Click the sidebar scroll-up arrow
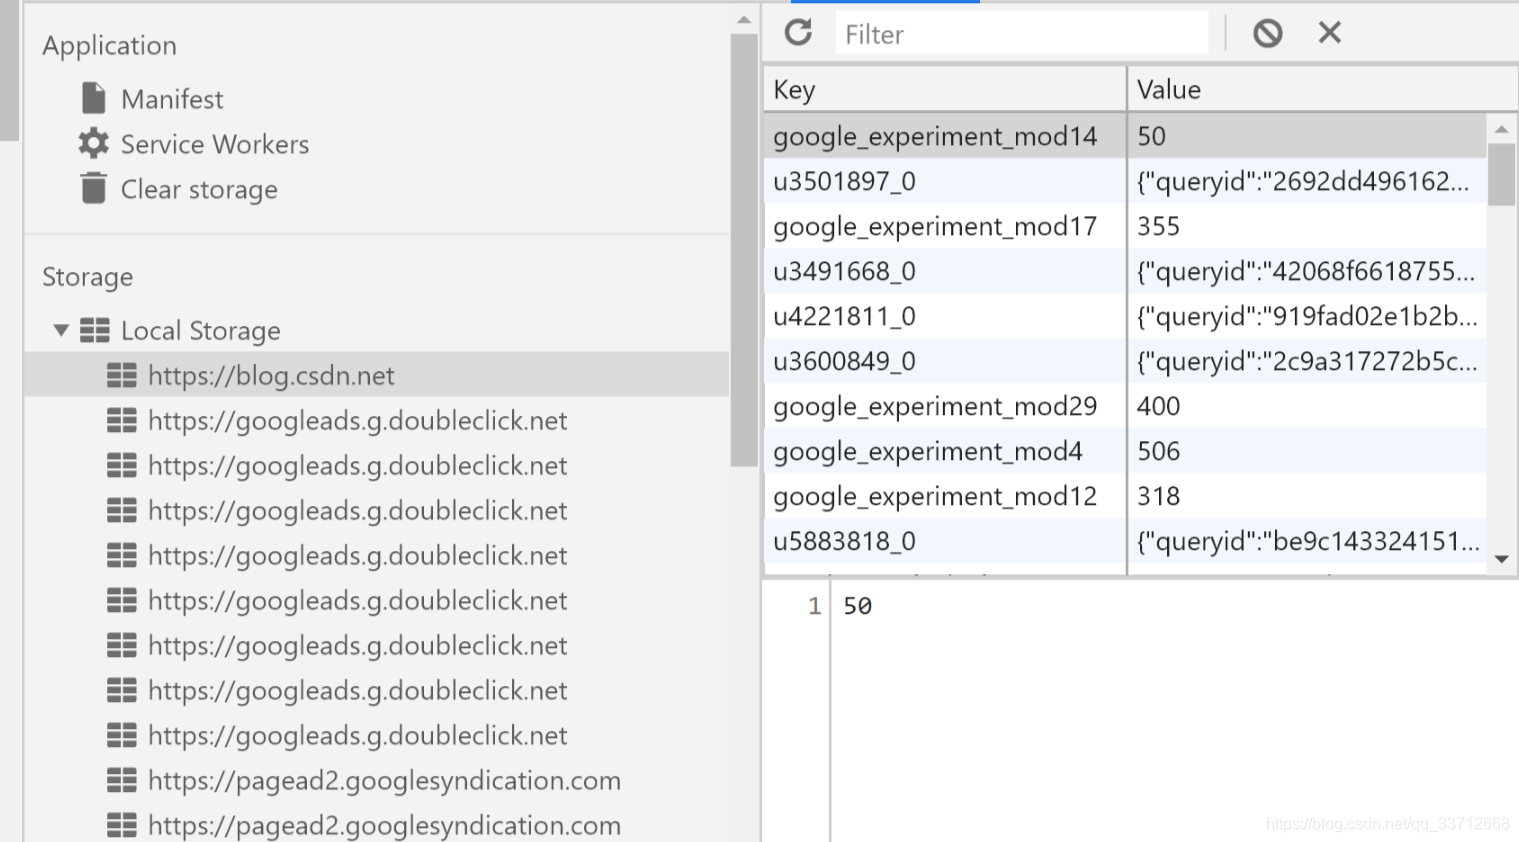This screenshot has height=842, width=1519. (x=743, y=20)
